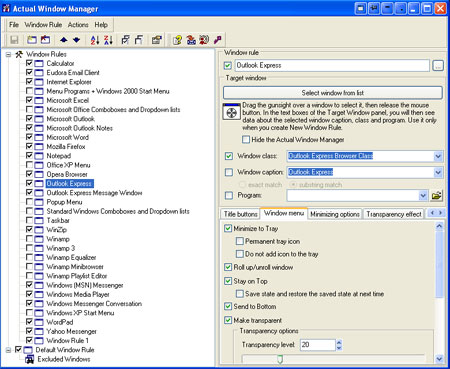Uncheck the Calculator rule checkbox
Image resolution: width=450 pixels, height=369 pixels.
[x=29, y=63]
